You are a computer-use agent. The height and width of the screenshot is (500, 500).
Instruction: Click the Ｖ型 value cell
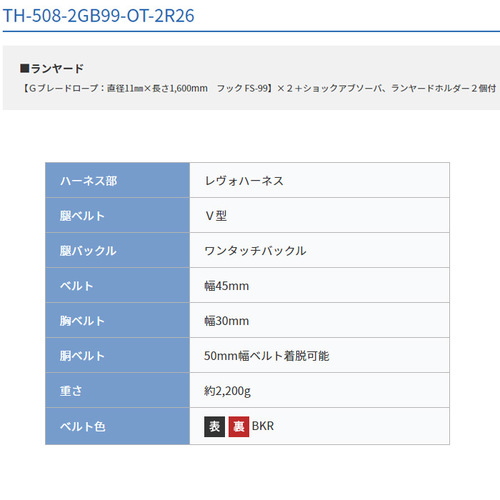[x=319, y=215]
